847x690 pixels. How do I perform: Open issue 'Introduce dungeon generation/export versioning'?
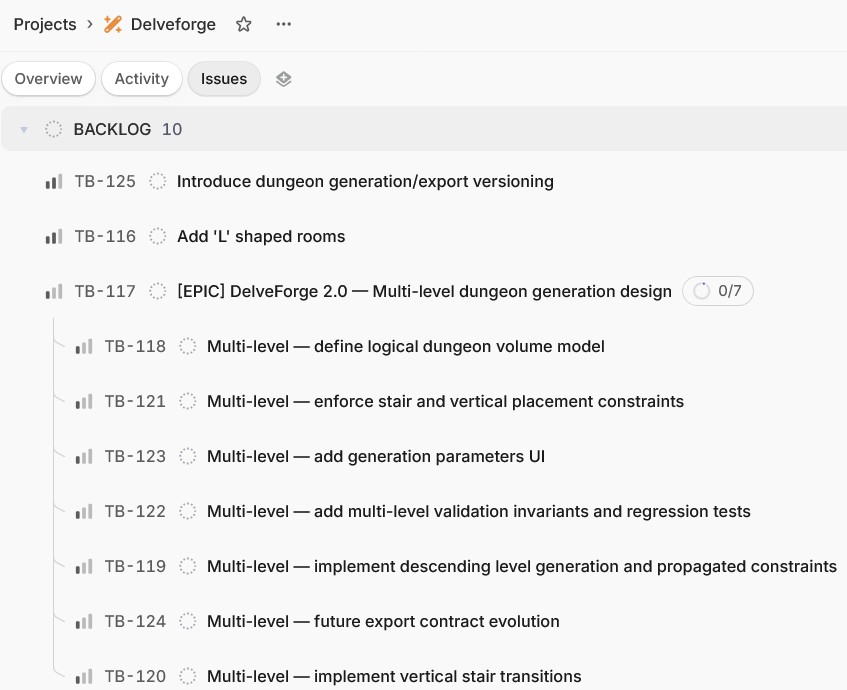pos(365,182)
